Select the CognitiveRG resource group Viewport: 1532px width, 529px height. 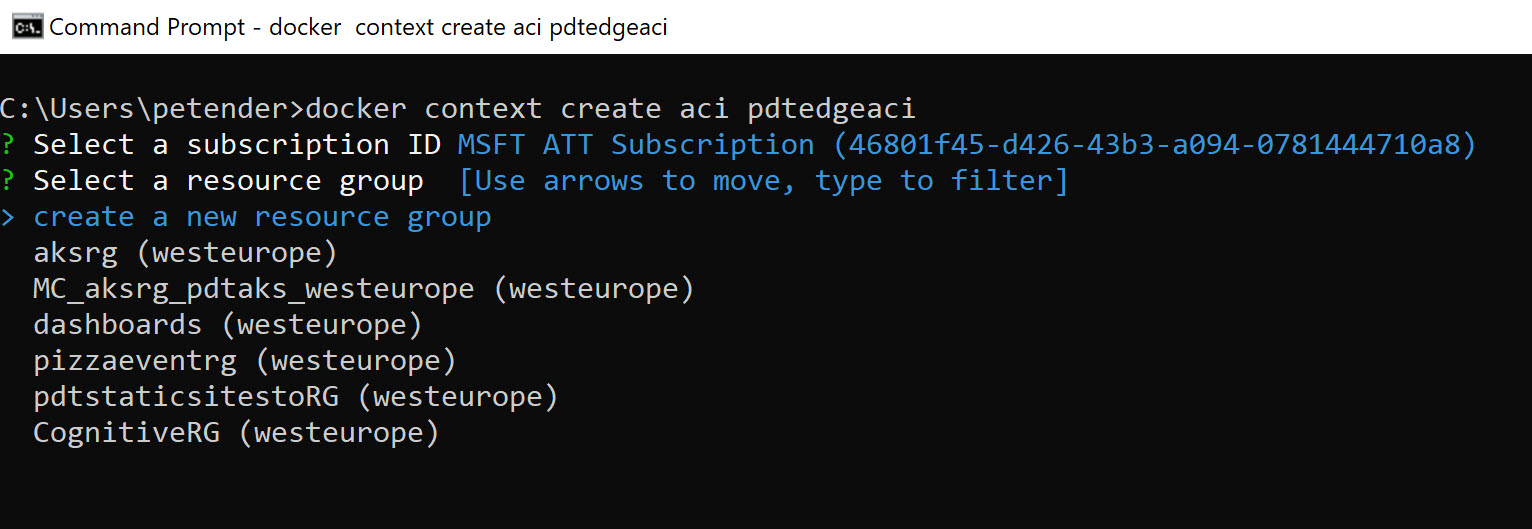click(x=236, y=433)
